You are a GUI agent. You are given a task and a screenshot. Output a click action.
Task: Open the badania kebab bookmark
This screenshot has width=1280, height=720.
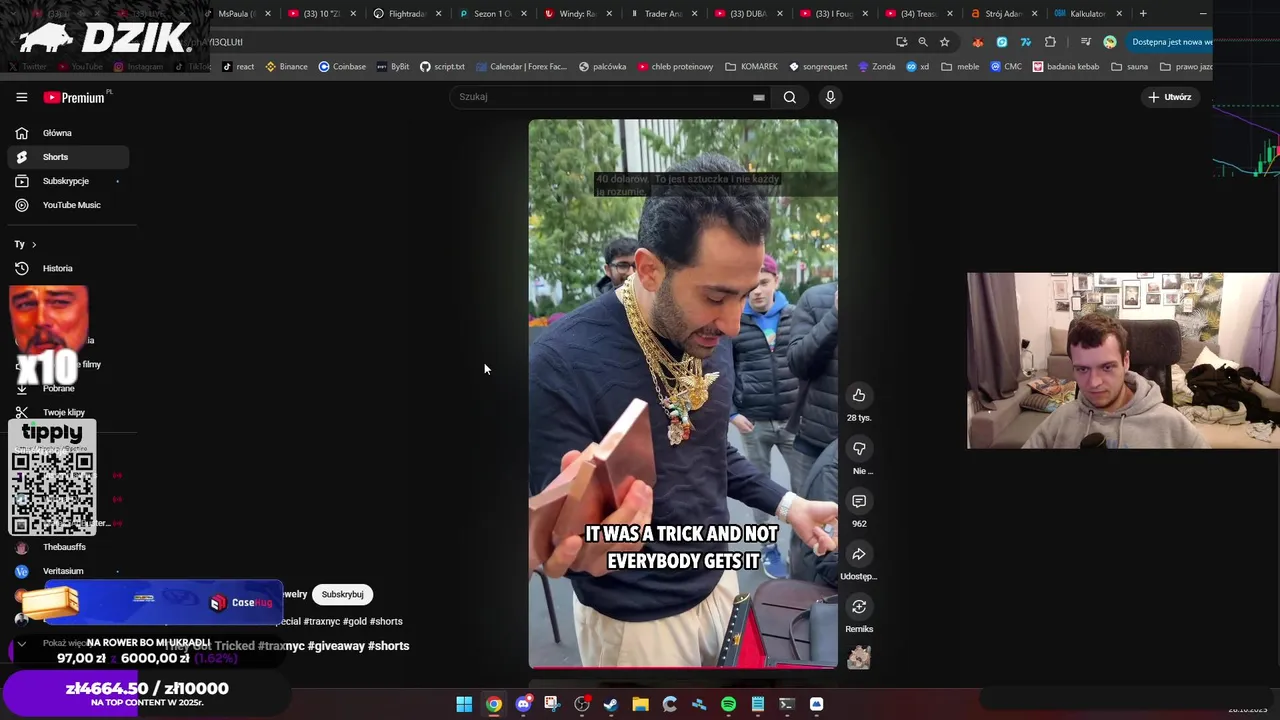click(1066, 67)
